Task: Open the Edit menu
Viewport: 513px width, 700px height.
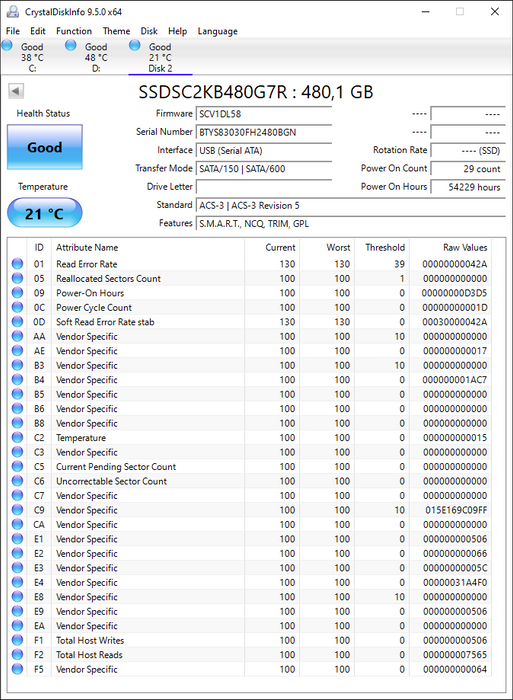Action: [x=38, y=31]
